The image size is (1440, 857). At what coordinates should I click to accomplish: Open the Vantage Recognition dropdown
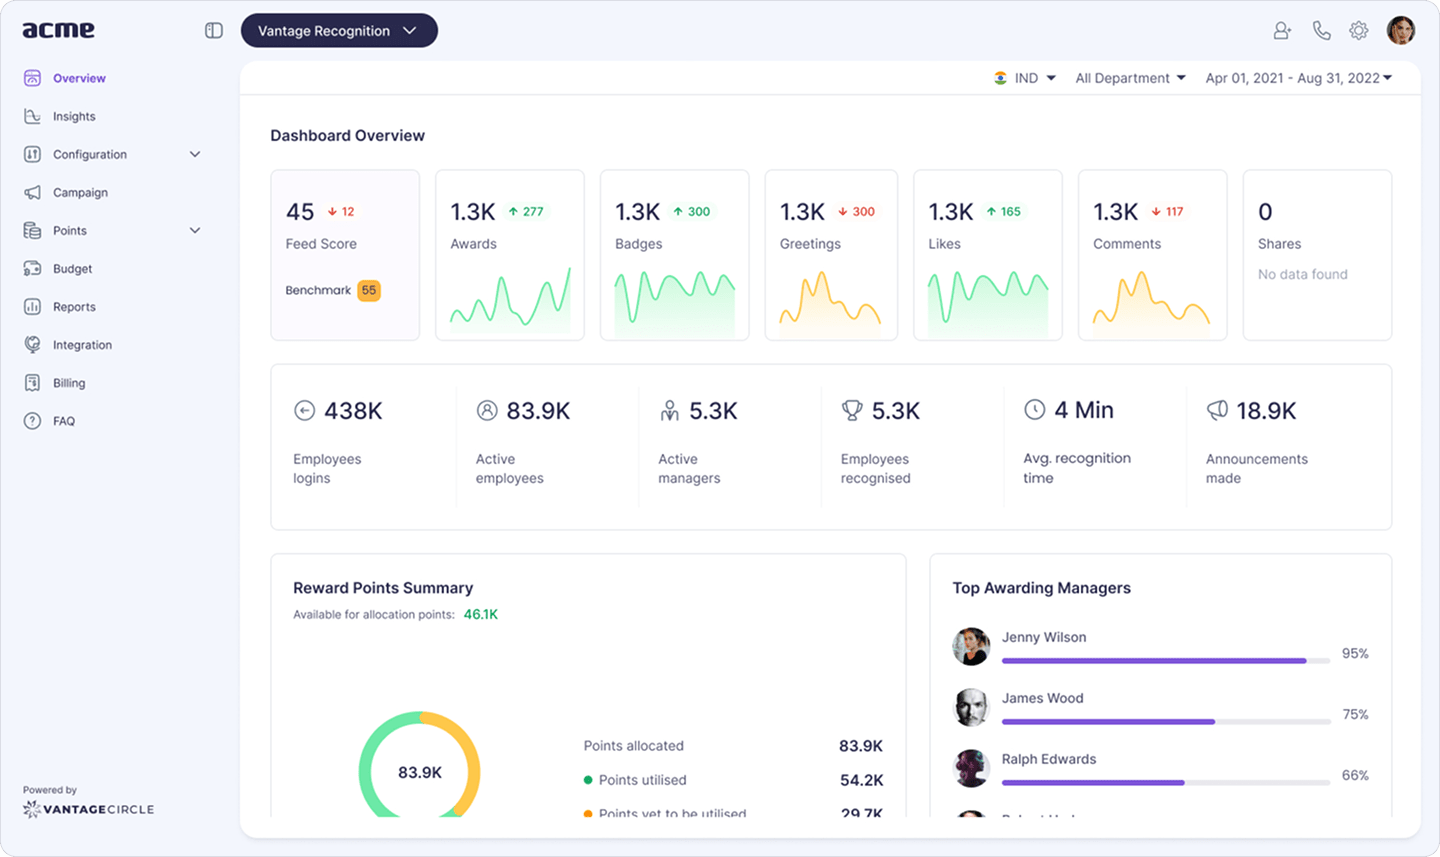pyautogui.click(x=338, y=30)
